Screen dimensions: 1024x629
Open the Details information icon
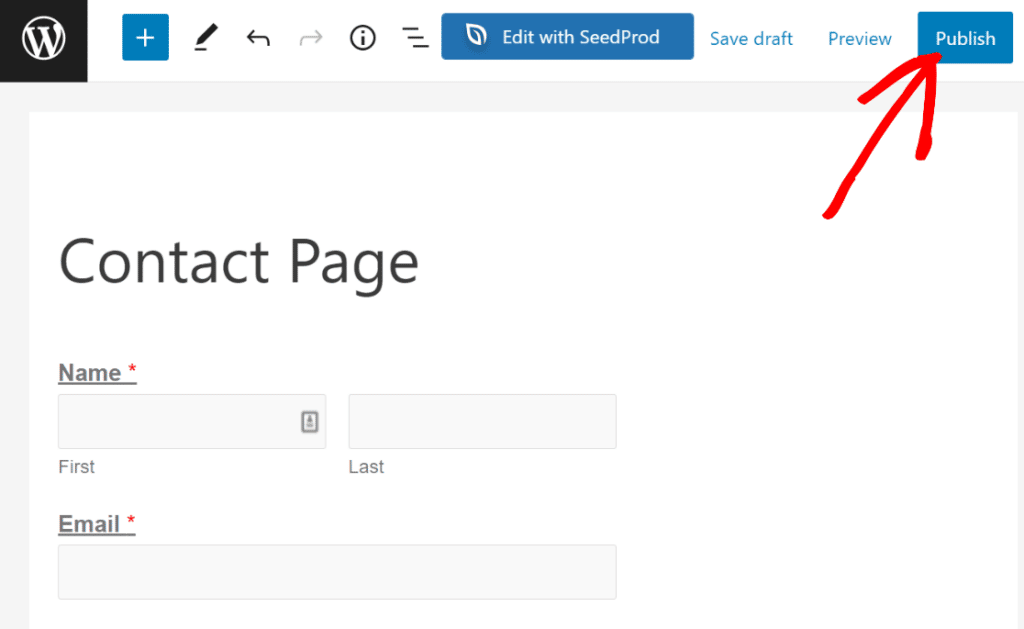(x=362, y=37)
